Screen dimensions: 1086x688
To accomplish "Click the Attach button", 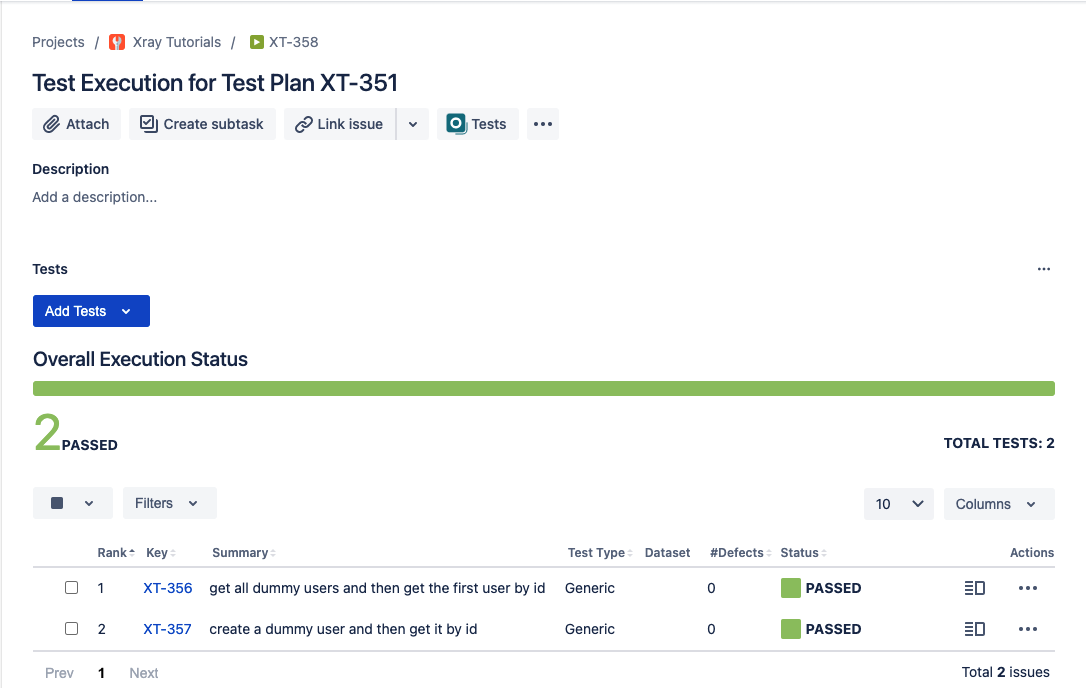I will (76, 124).
